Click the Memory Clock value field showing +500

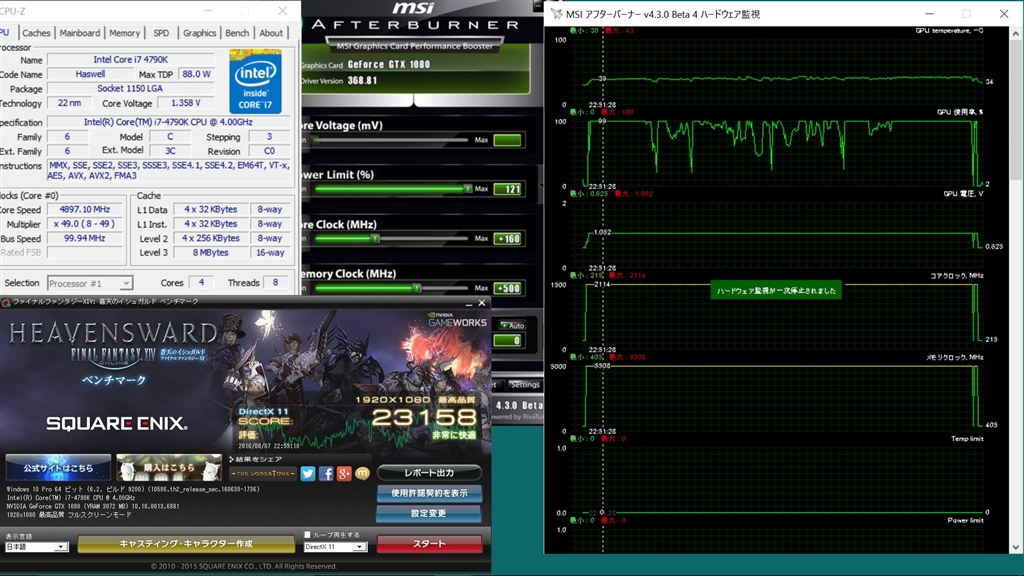pyautogui.click(x=507, y=288)
